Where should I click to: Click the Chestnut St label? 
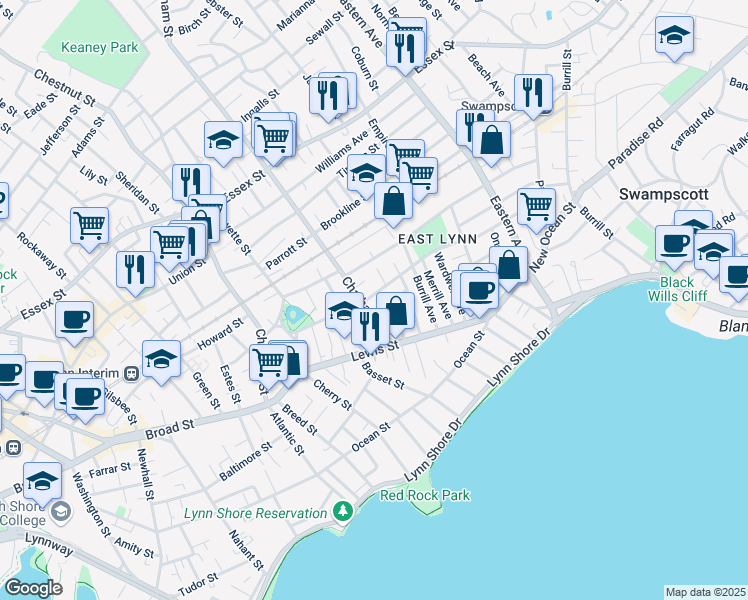coord(65,88)
